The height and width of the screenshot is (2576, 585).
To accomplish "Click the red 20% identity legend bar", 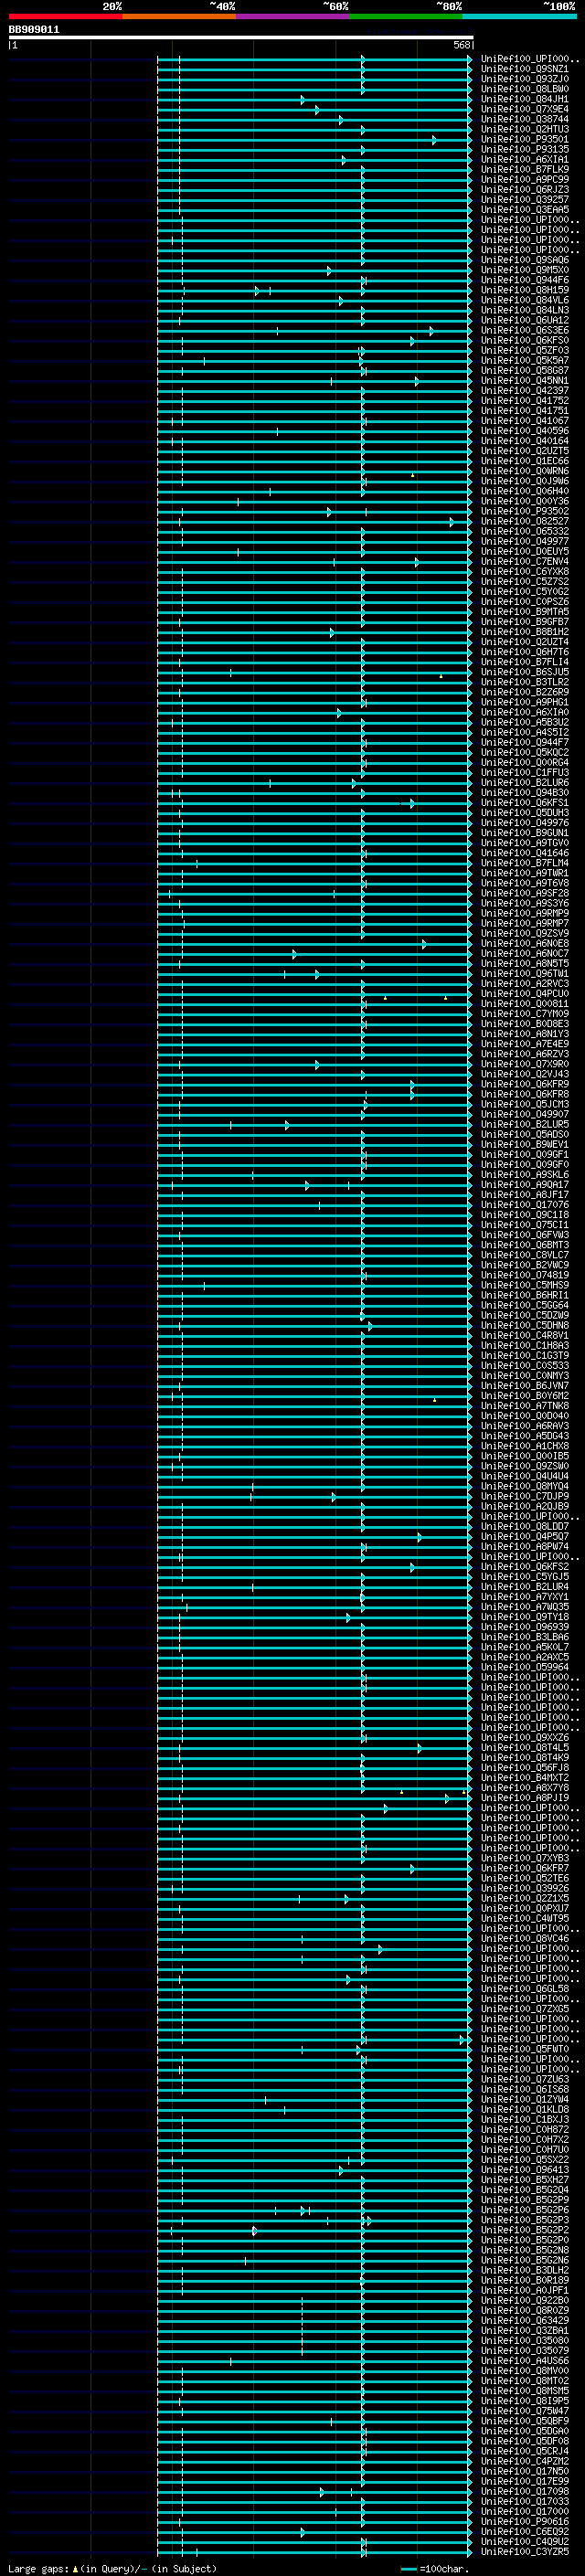I will pos(65,16).
